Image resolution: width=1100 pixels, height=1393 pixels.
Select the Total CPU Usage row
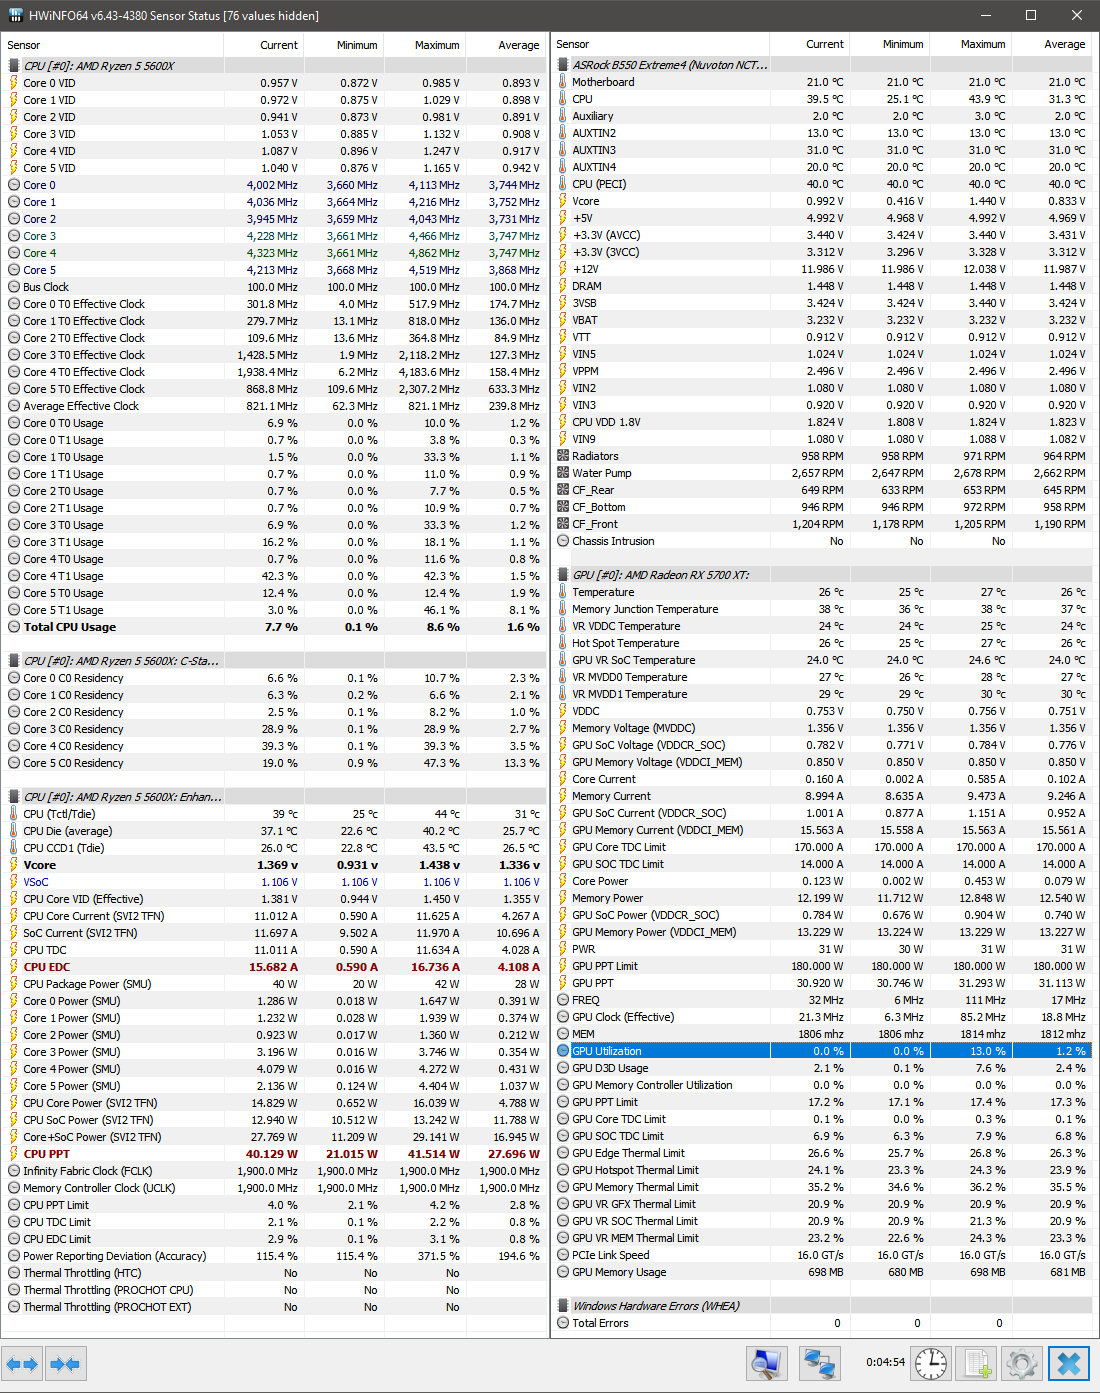tap(274, 627)
